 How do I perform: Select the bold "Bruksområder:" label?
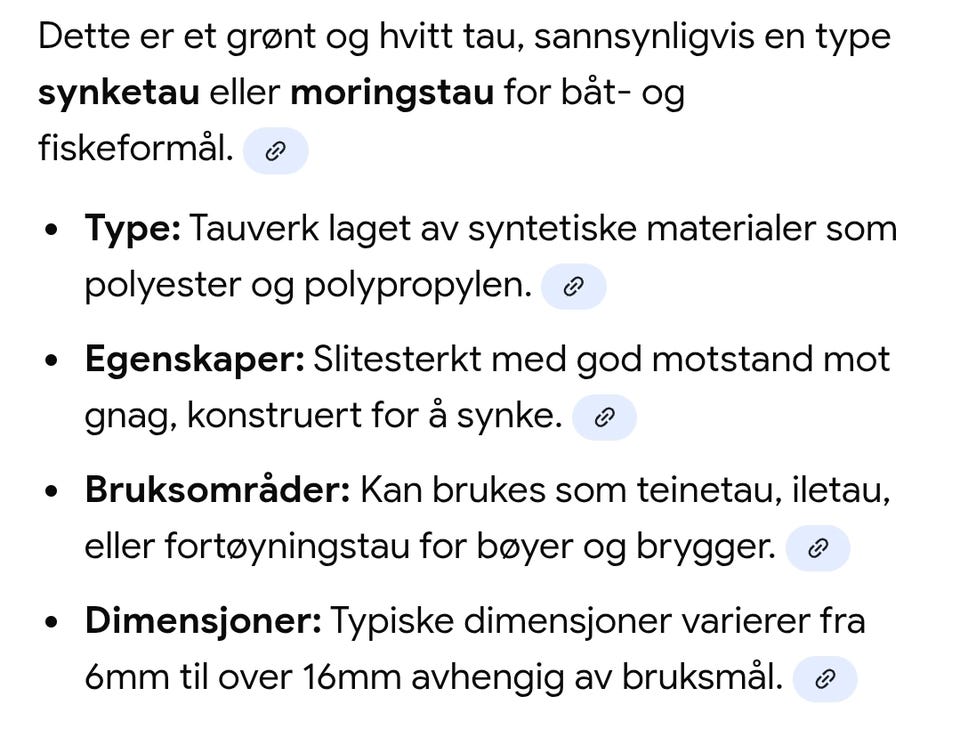point(217,490)
